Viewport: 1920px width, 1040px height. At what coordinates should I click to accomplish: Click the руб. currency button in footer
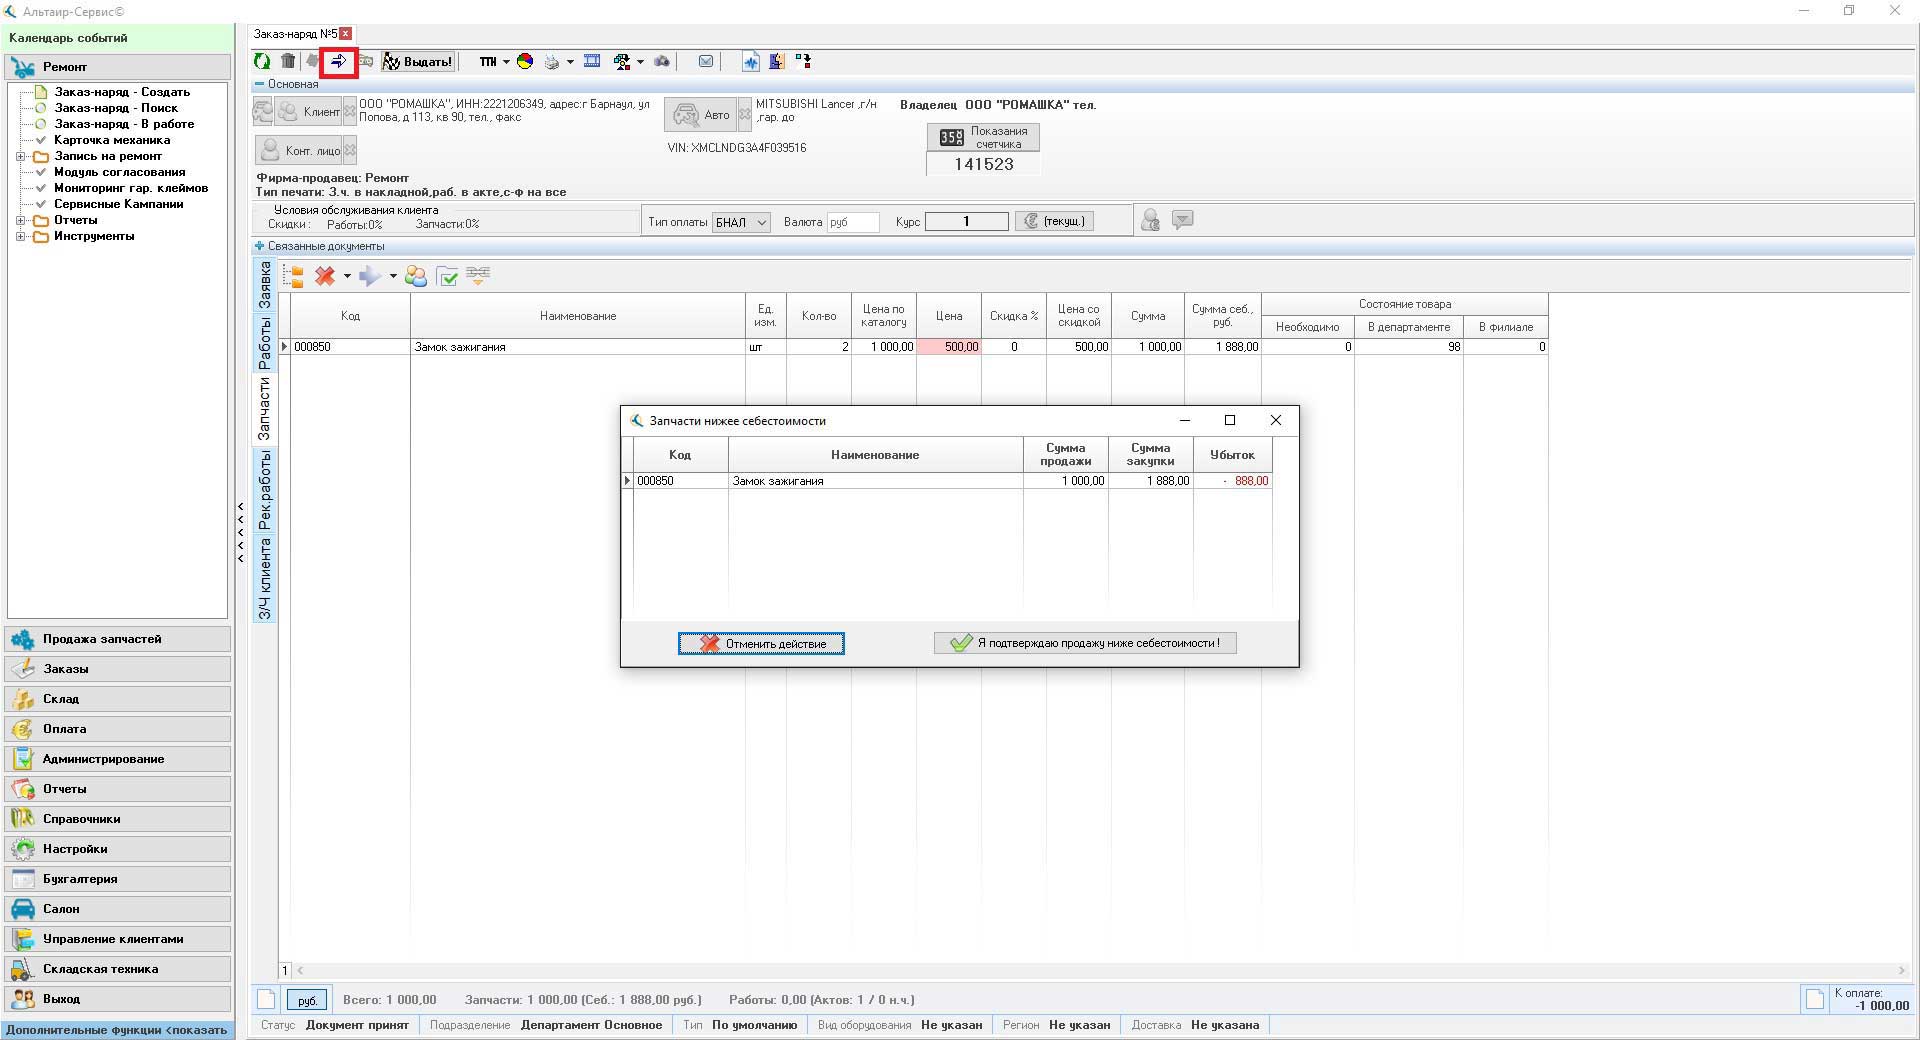[307, 1000]
